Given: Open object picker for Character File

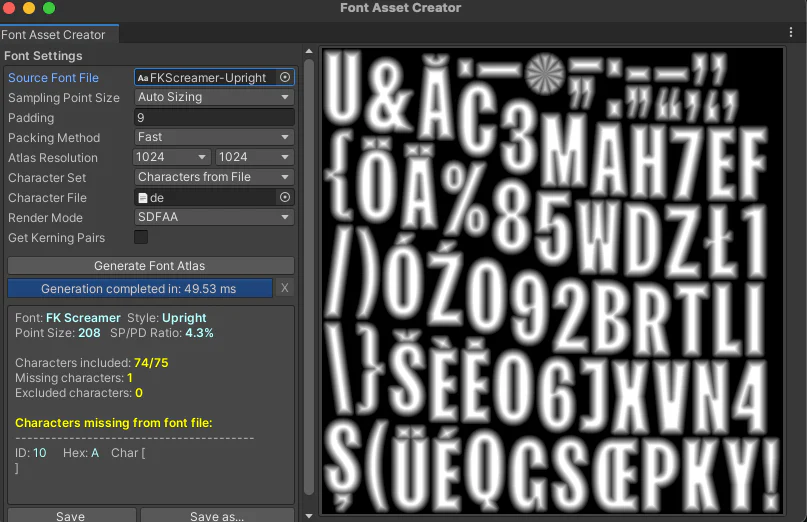Looking at the screenshot, I should coord(285,197).
